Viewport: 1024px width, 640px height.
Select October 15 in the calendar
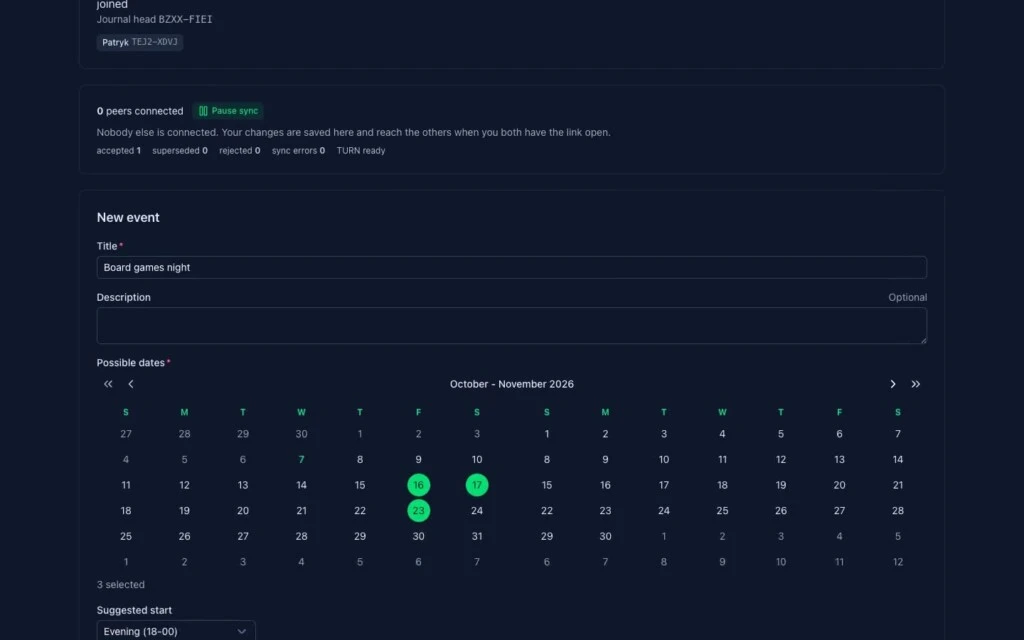pyautogui.click(x=360, y=485)
